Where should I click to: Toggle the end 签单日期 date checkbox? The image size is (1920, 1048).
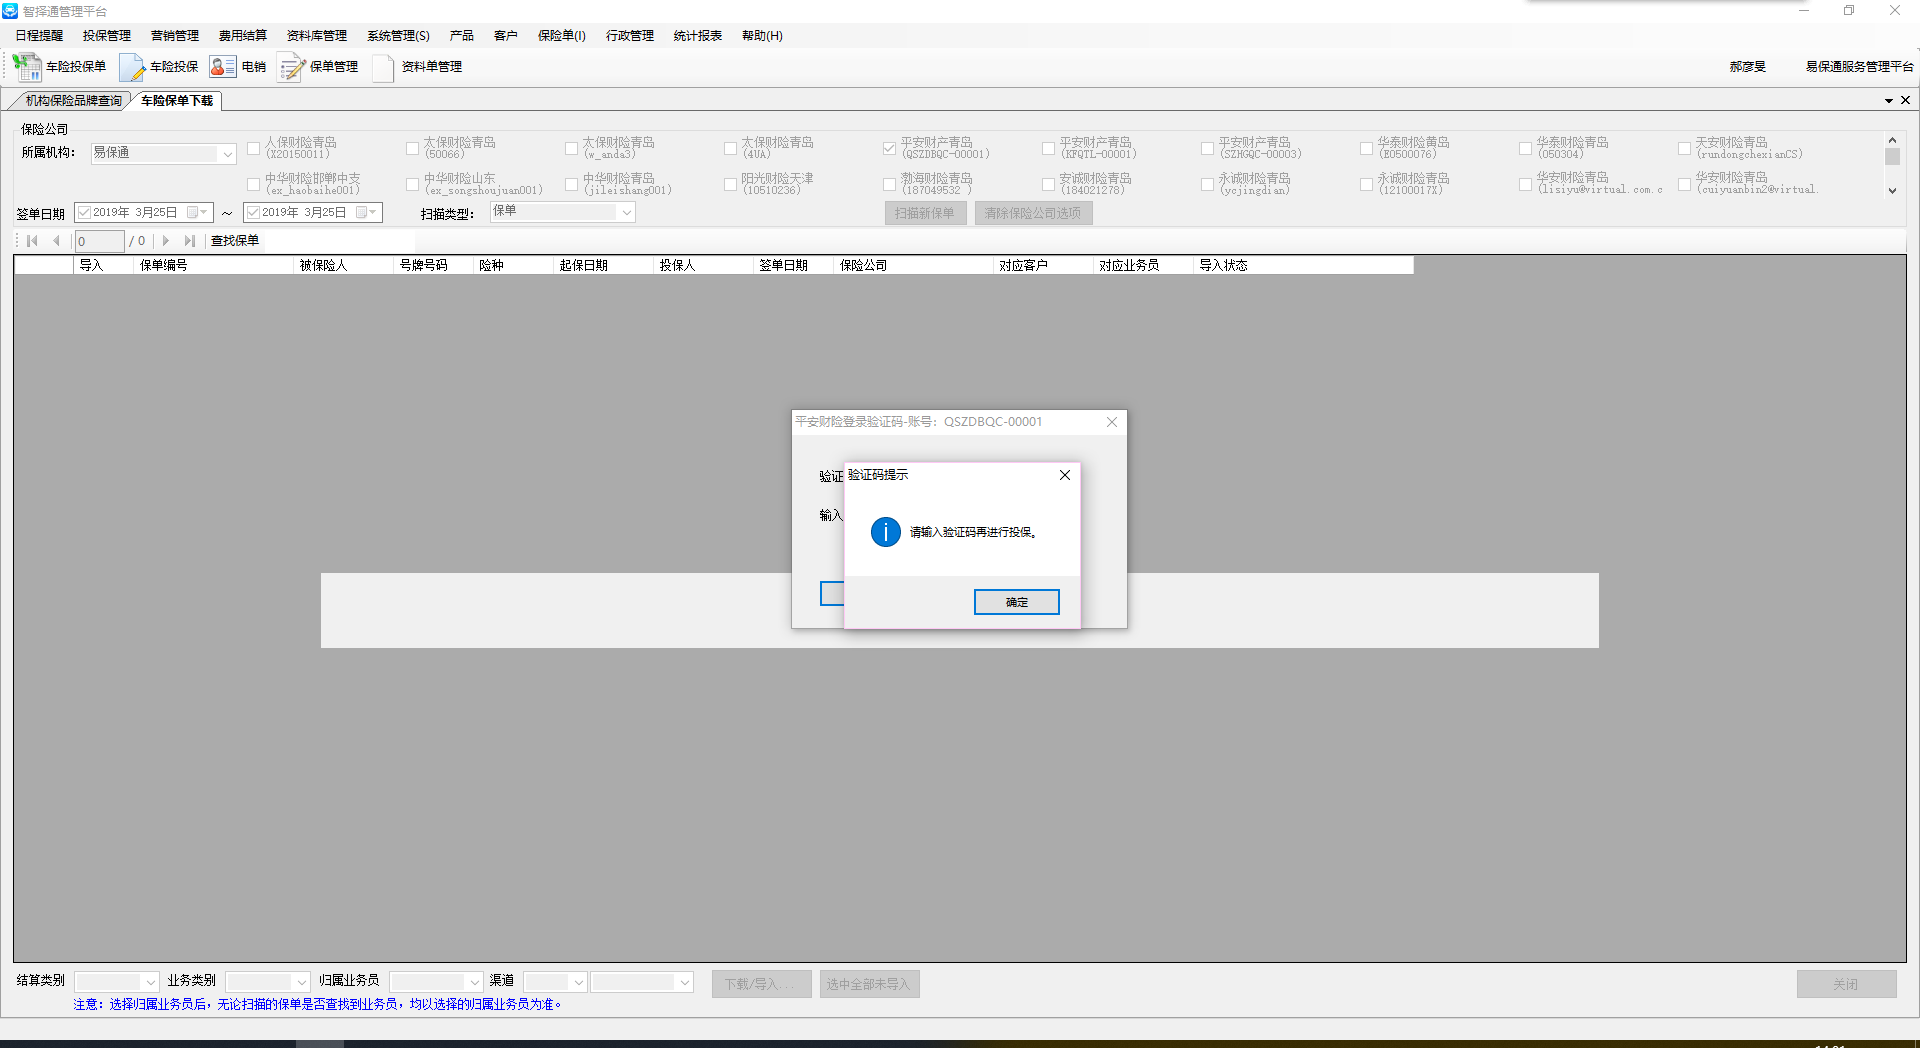coord(254,212)
